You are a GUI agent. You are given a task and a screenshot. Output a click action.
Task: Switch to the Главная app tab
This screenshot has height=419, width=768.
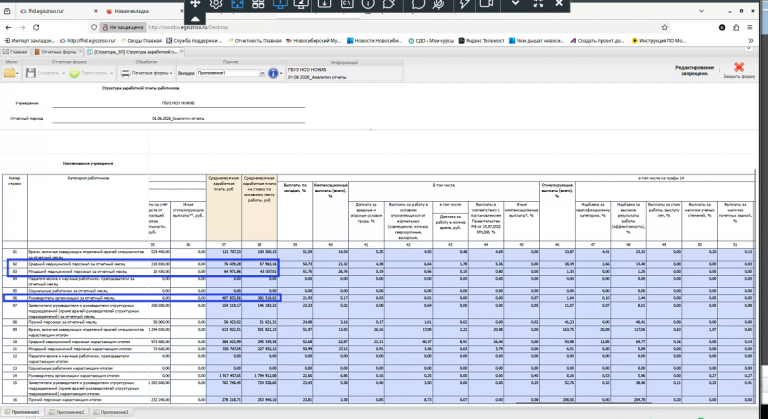[16, 51]
